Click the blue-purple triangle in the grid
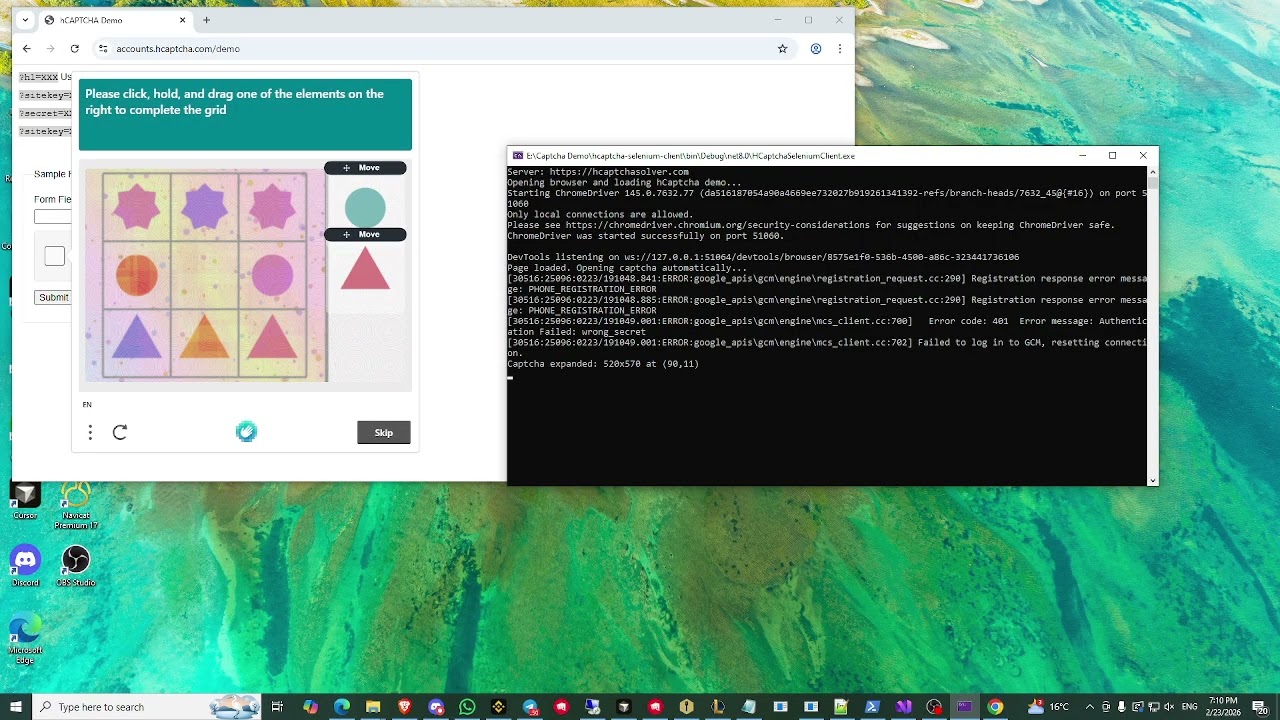This screenshot has width=1280, height=720. pos(137,337)
